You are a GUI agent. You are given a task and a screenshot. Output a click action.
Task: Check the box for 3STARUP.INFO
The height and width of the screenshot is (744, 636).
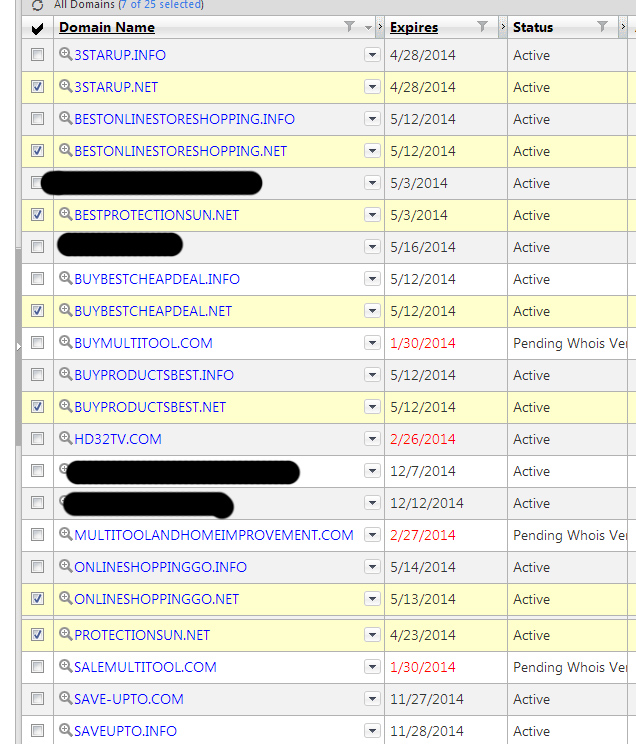coord(37,55)
